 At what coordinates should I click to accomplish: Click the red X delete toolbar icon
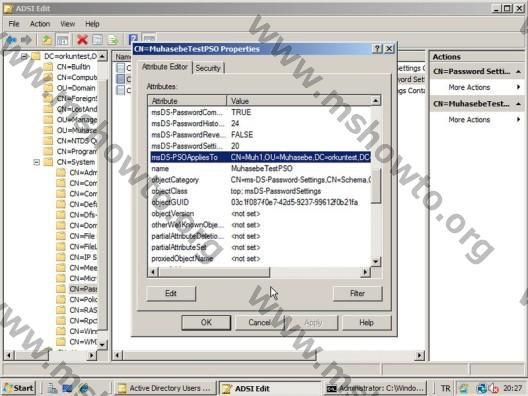click(x=82, y=40)
